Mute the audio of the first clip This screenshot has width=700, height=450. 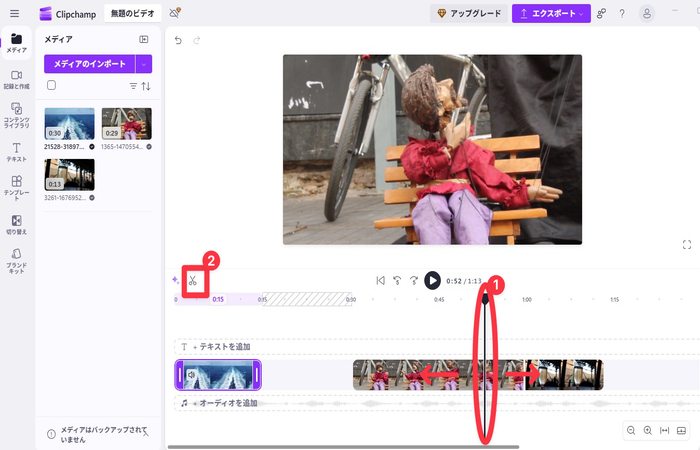click(191, 375)
